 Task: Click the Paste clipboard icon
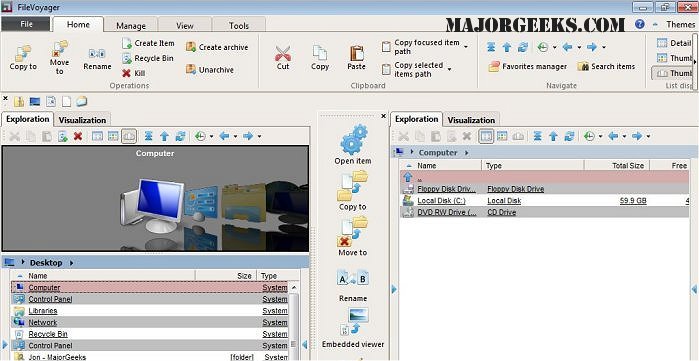pos(356,53)
